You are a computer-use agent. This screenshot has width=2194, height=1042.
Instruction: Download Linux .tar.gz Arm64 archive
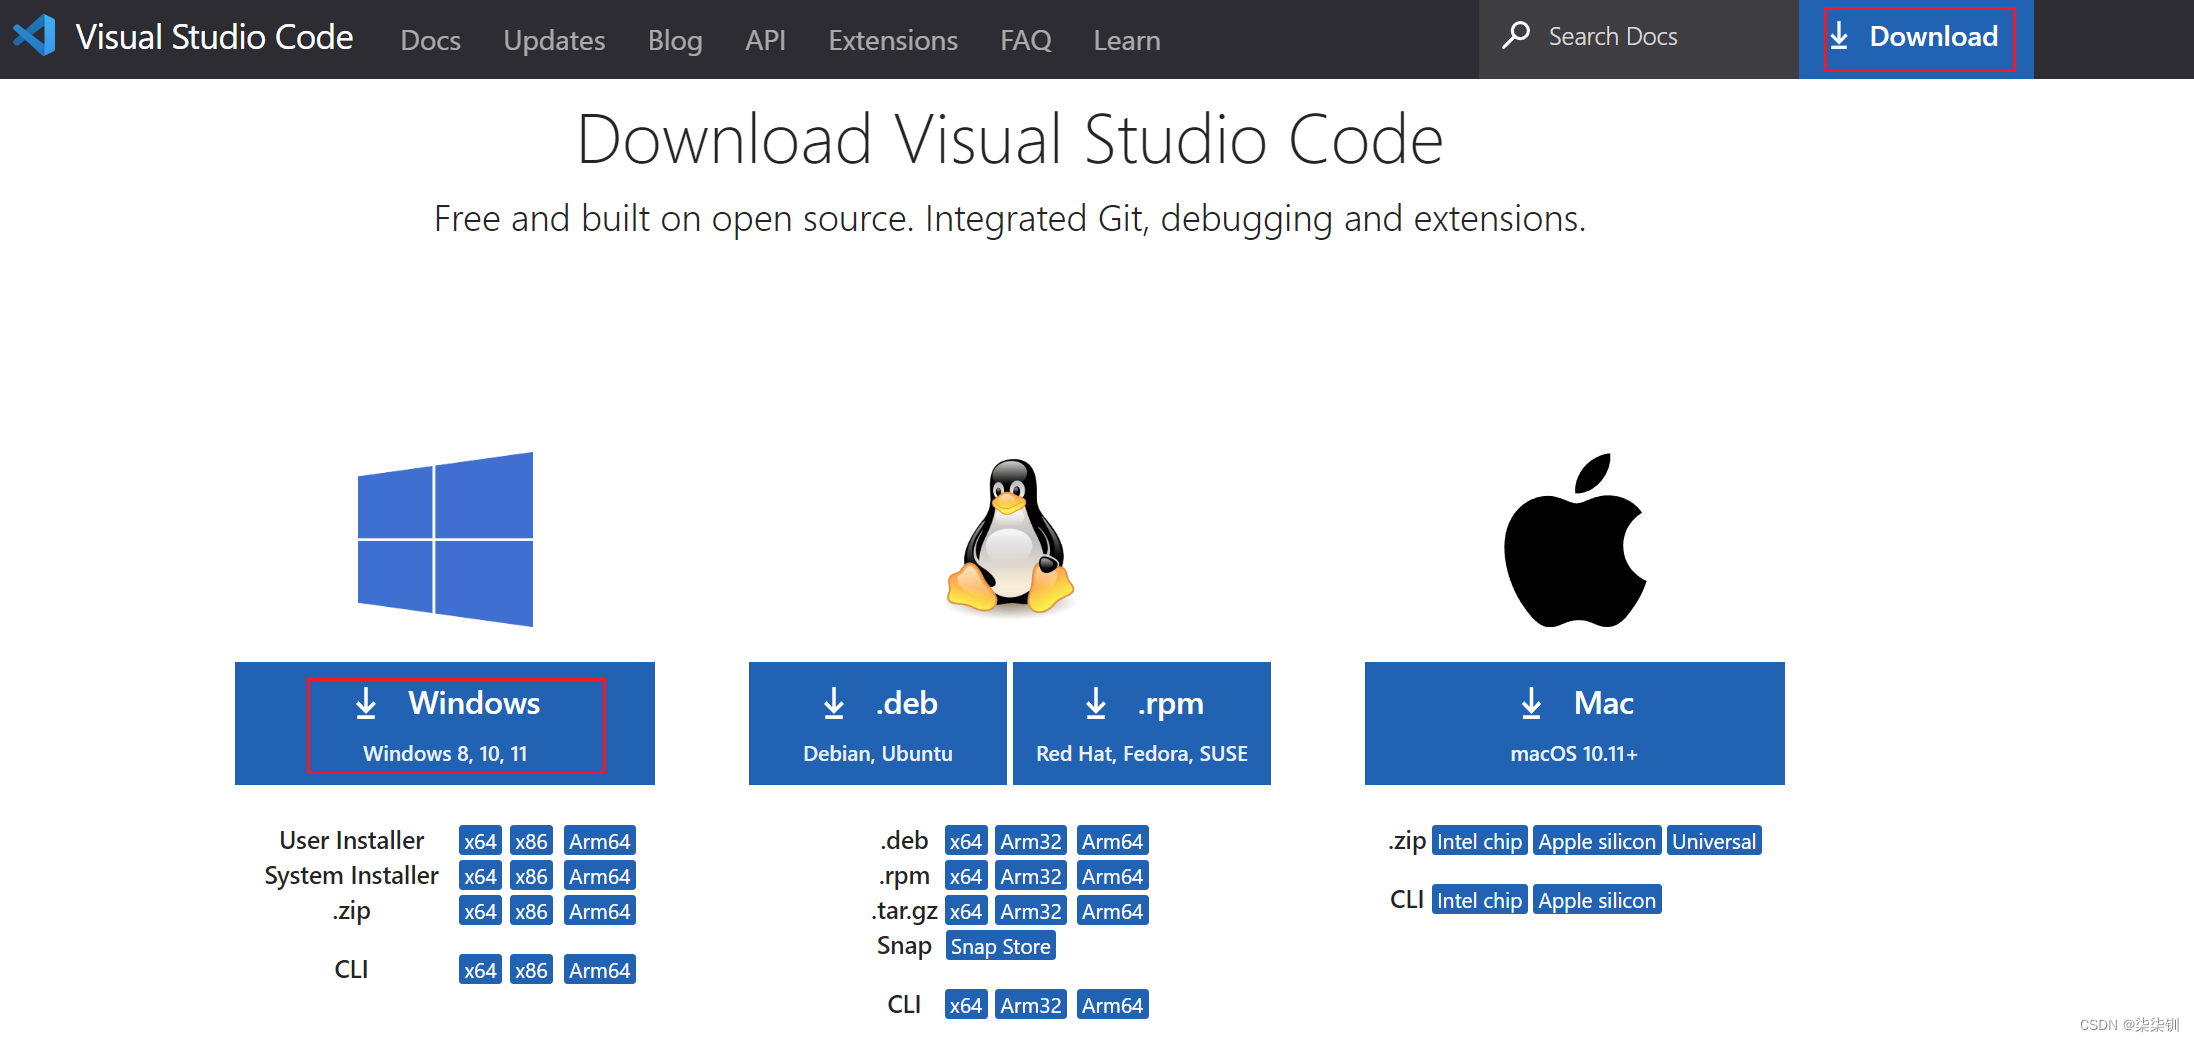(1112, 911)
